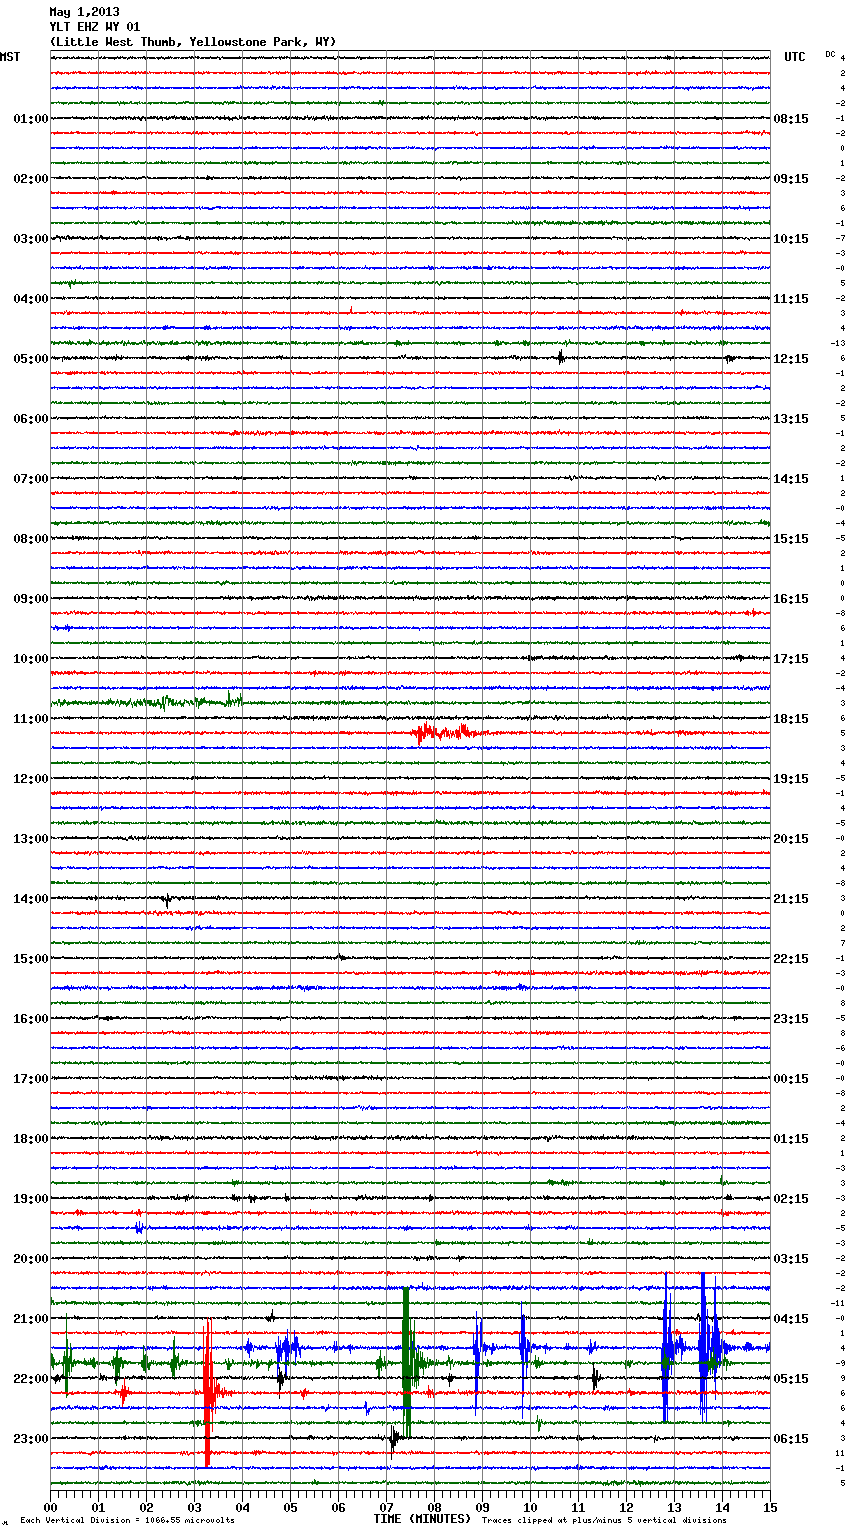The width and height of the screenshot is (850, 1534).
Task: Click the minute tick label "03"
Action: click(194, 1507)
